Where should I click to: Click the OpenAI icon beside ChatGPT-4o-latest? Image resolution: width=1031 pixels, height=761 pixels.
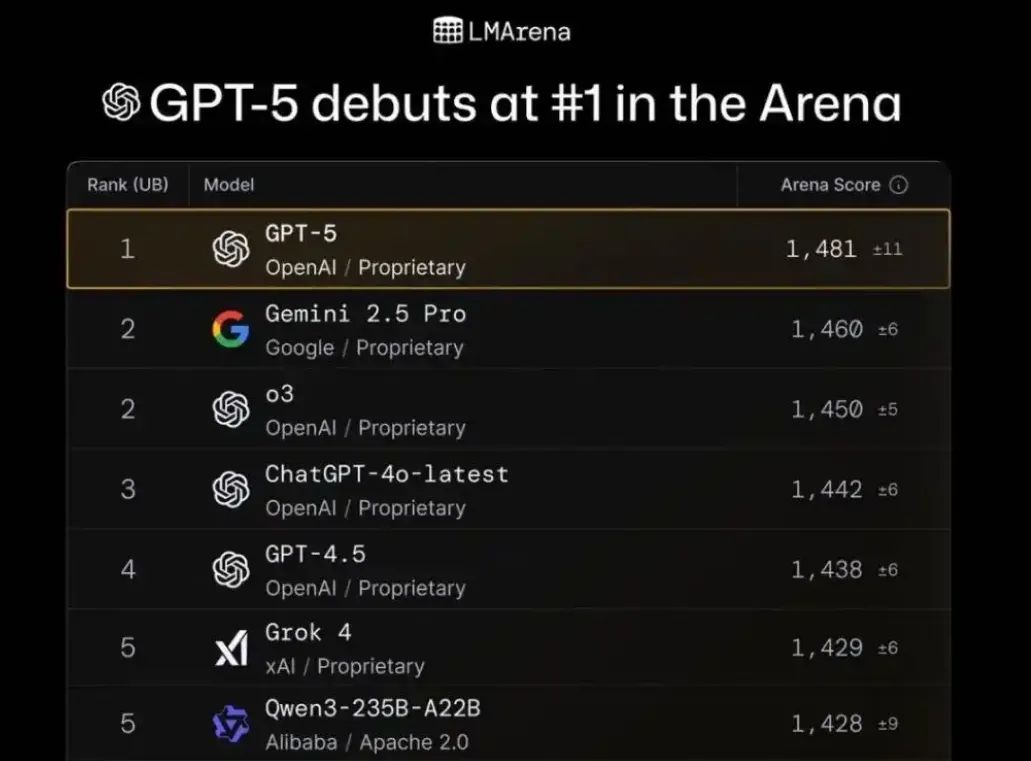(x=231, y=489)
